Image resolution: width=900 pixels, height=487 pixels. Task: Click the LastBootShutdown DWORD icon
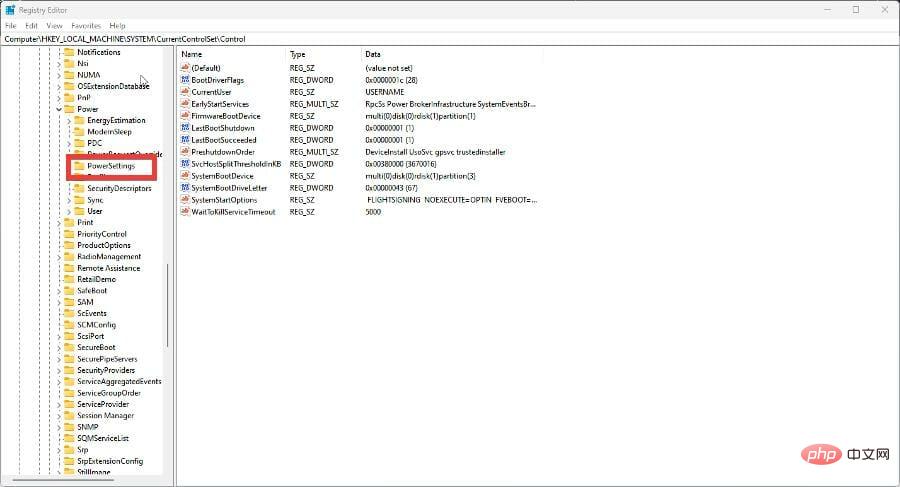pos(185,128)
